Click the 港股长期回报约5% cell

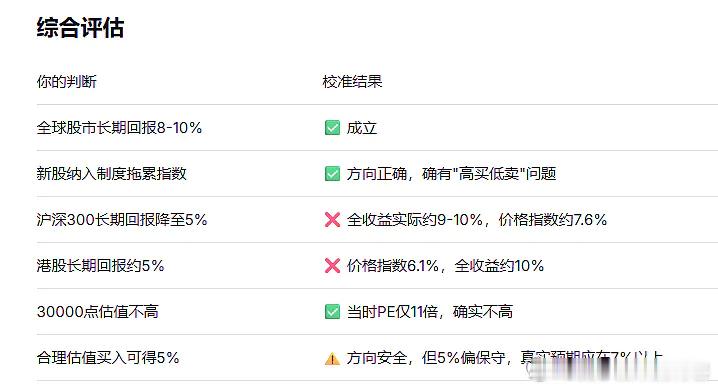(x=100, y=266)
